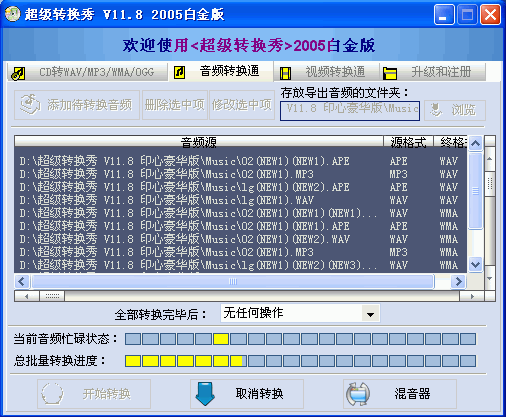Click the film strip video icon

click(285, 73)
